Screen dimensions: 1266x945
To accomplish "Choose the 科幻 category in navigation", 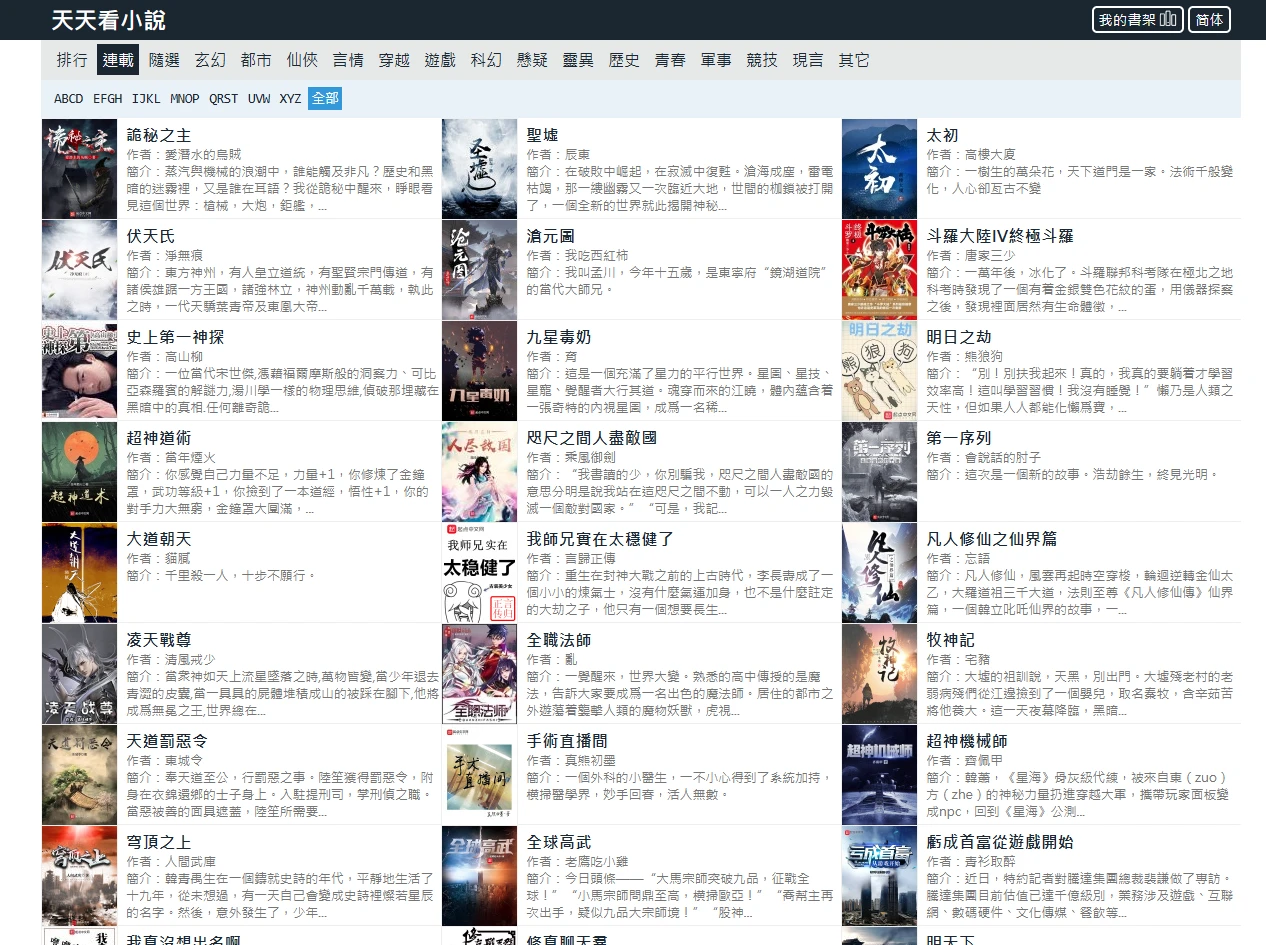I will (486, 60).
